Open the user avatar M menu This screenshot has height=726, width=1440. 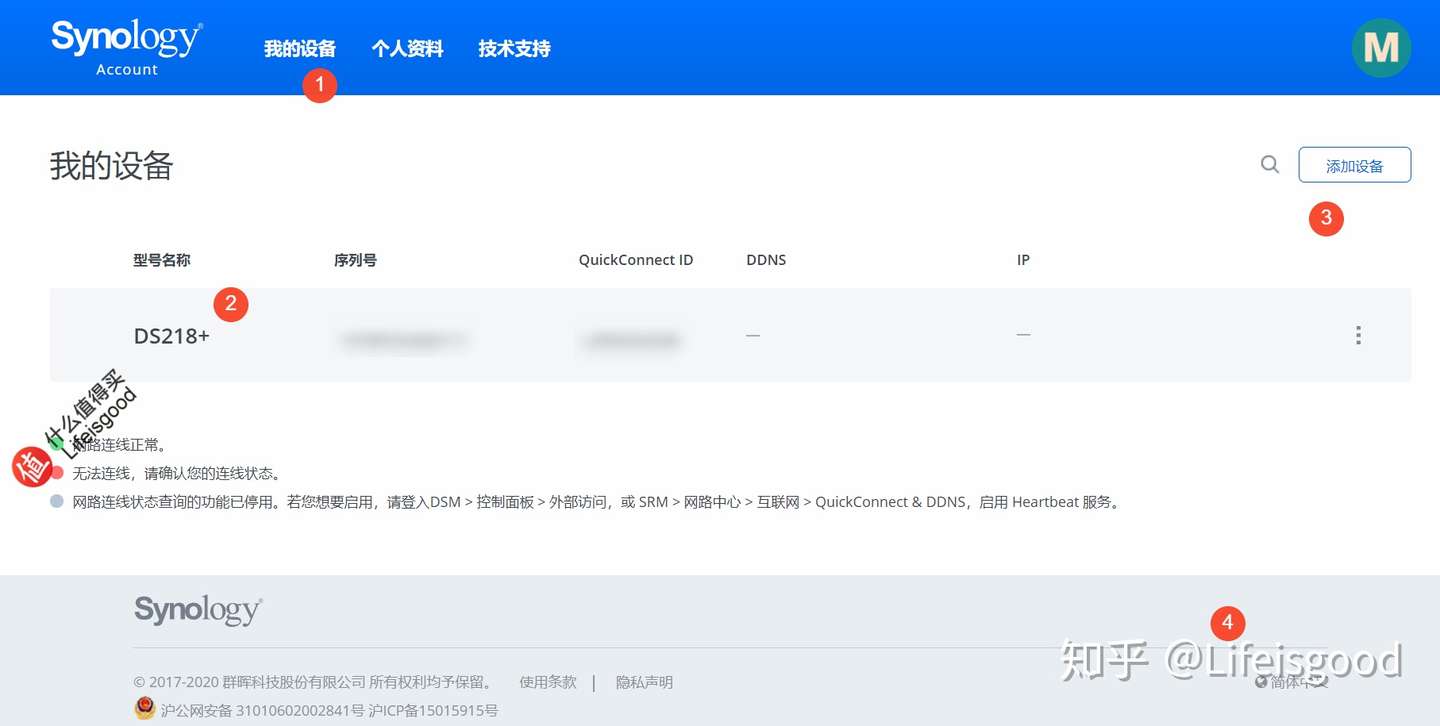1381,47
